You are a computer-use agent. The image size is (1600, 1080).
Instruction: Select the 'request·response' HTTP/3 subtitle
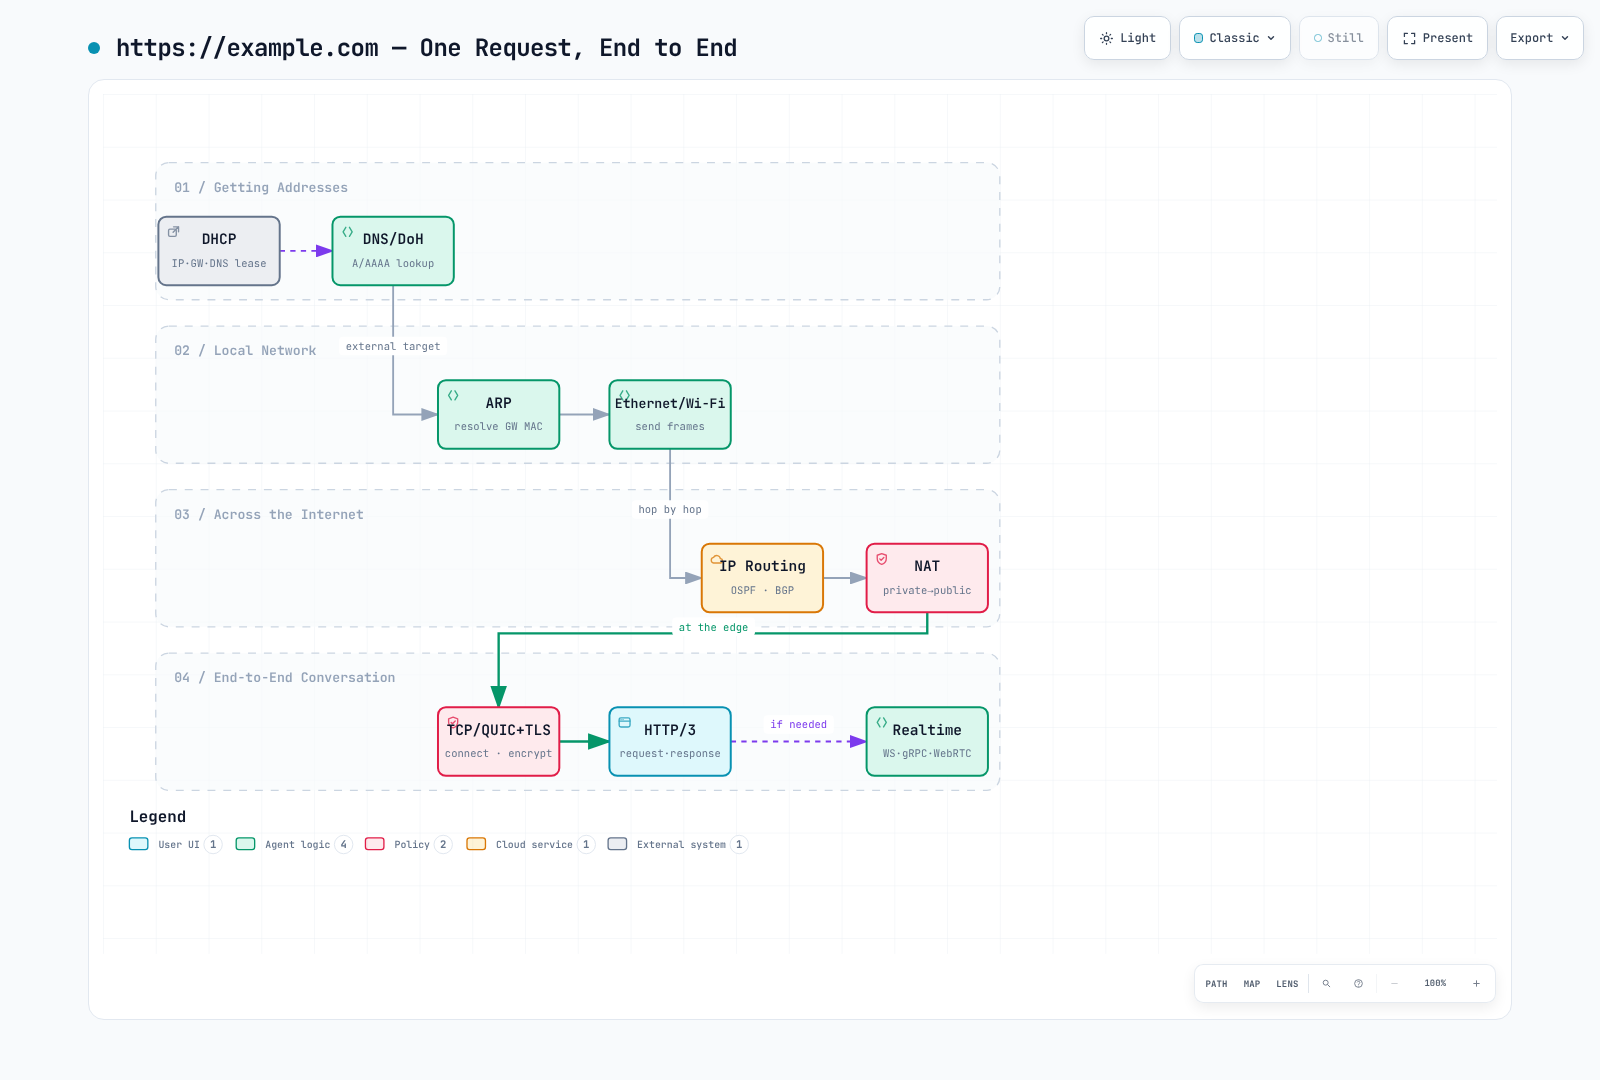pos(670,754)
